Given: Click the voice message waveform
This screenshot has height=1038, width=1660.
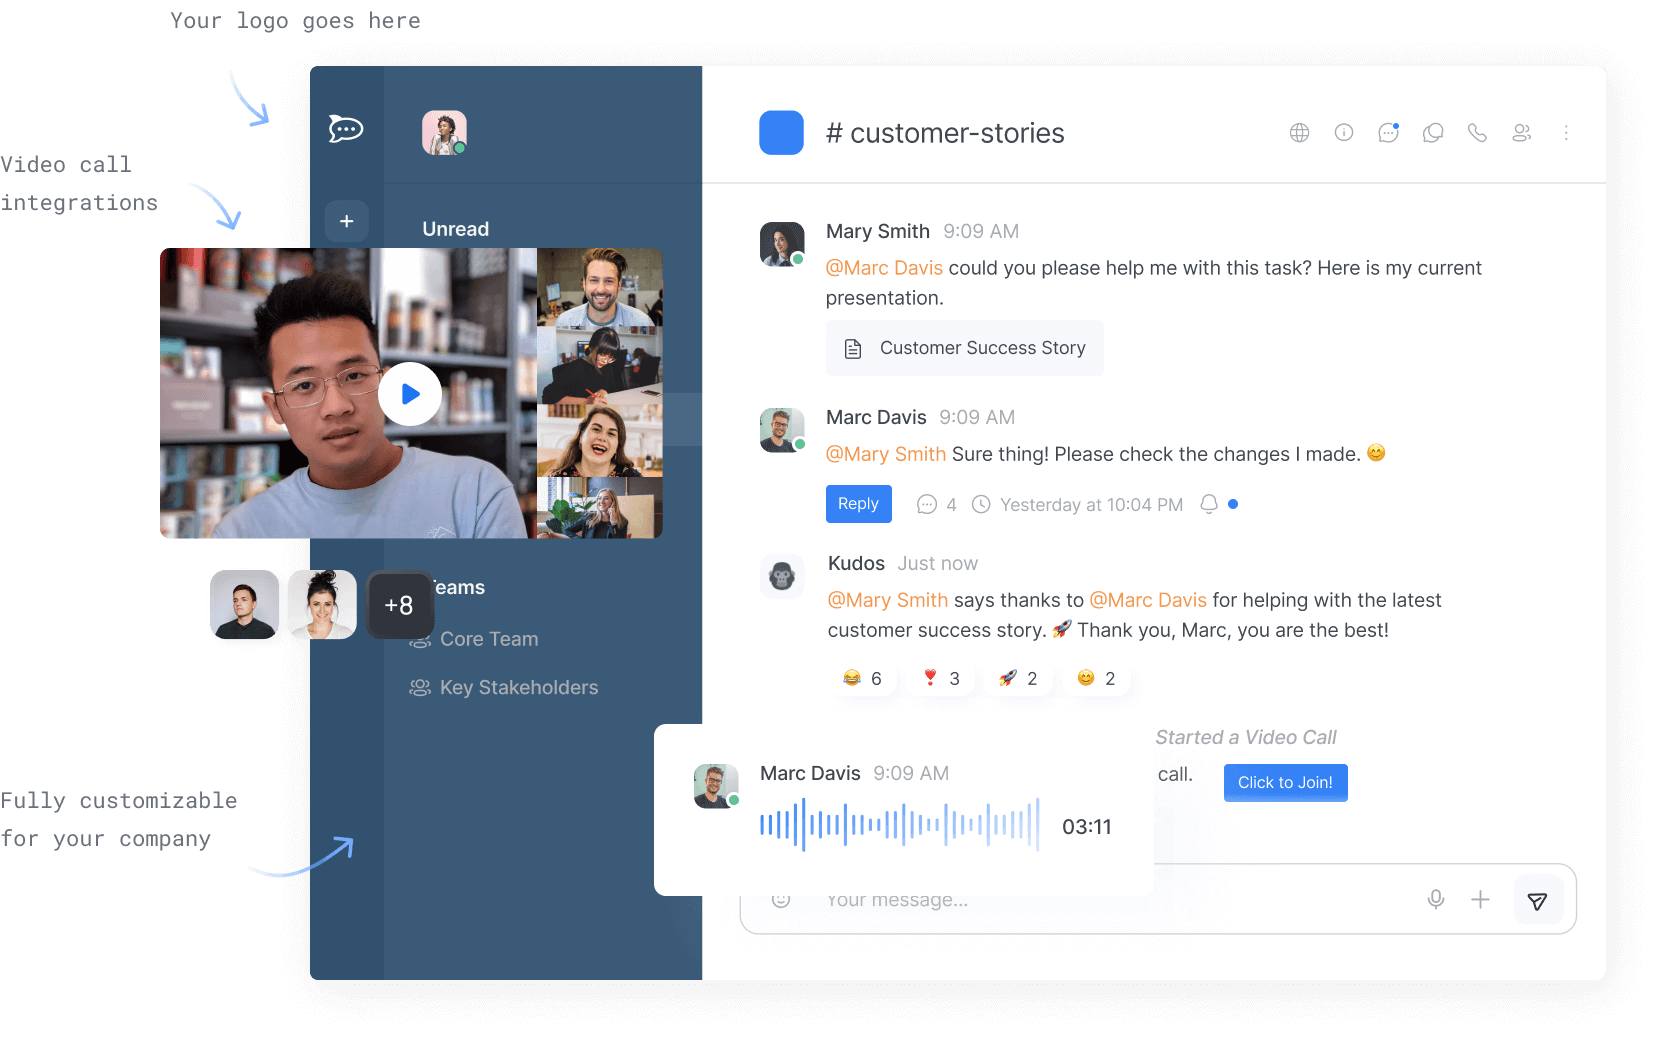Looking at the screenshot, I should coord(900,825).
